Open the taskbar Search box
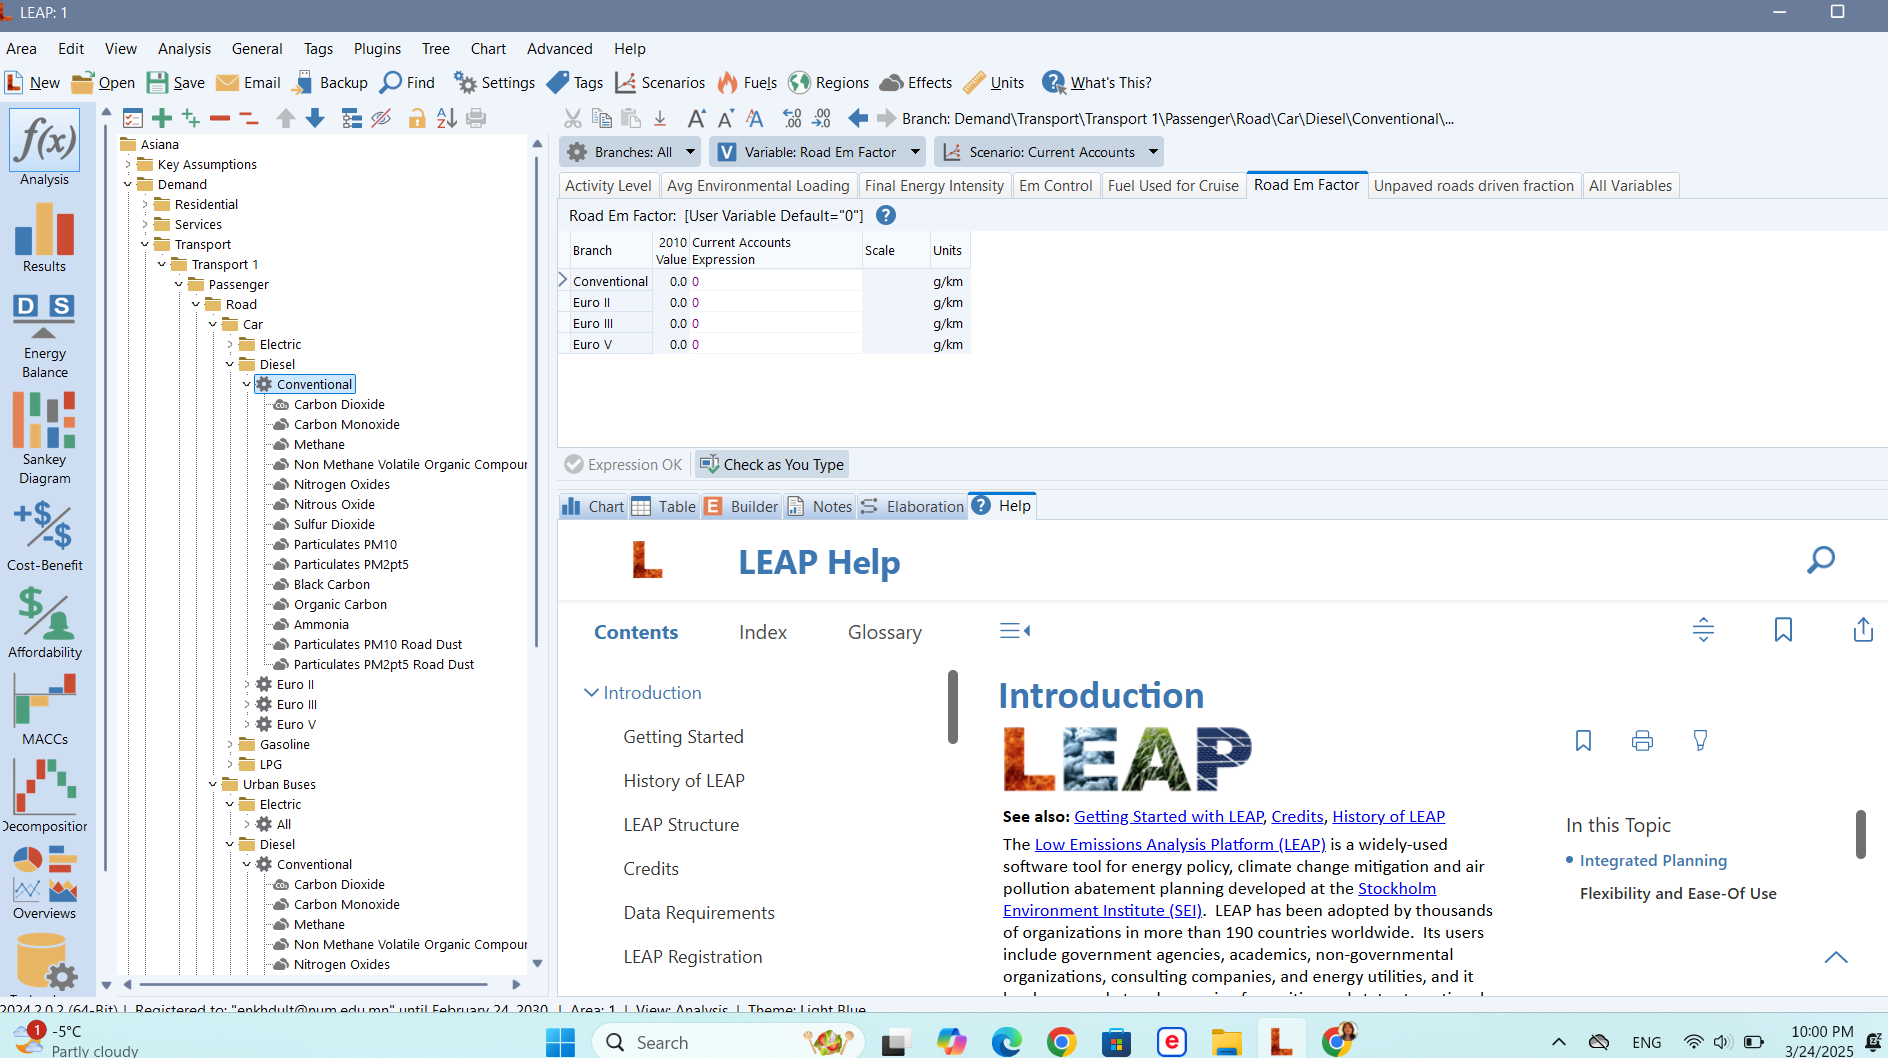1888x1058 pixels. (x=727, y=1042)
